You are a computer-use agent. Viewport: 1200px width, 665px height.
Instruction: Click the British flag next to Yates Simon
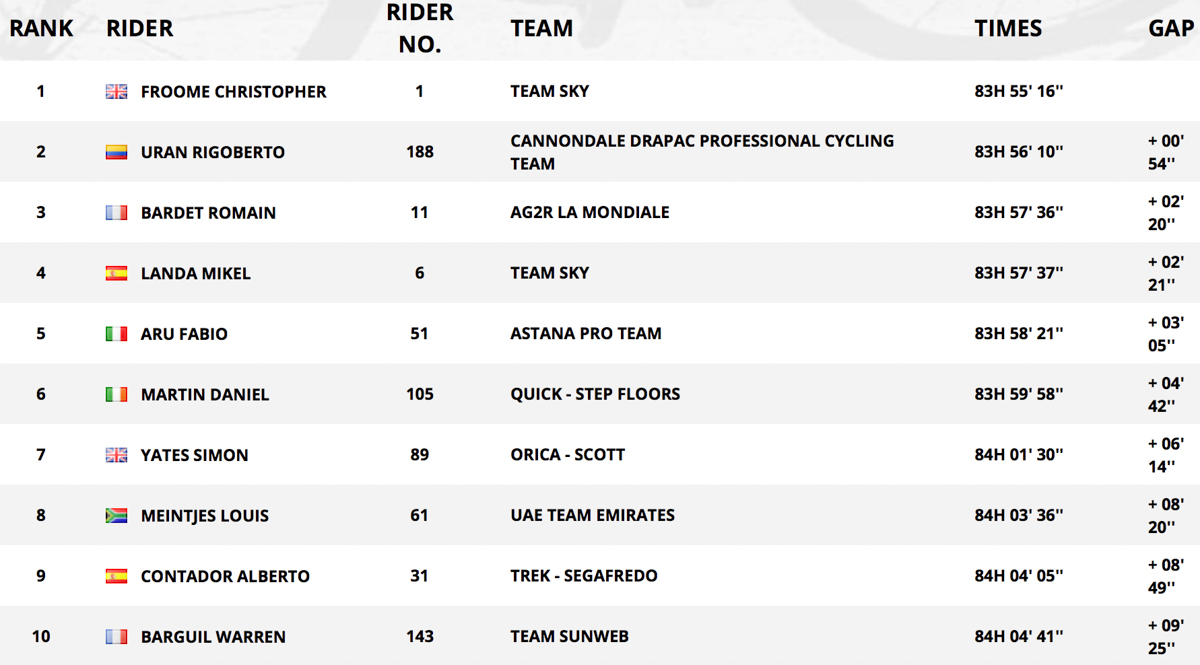click(116, 455)
